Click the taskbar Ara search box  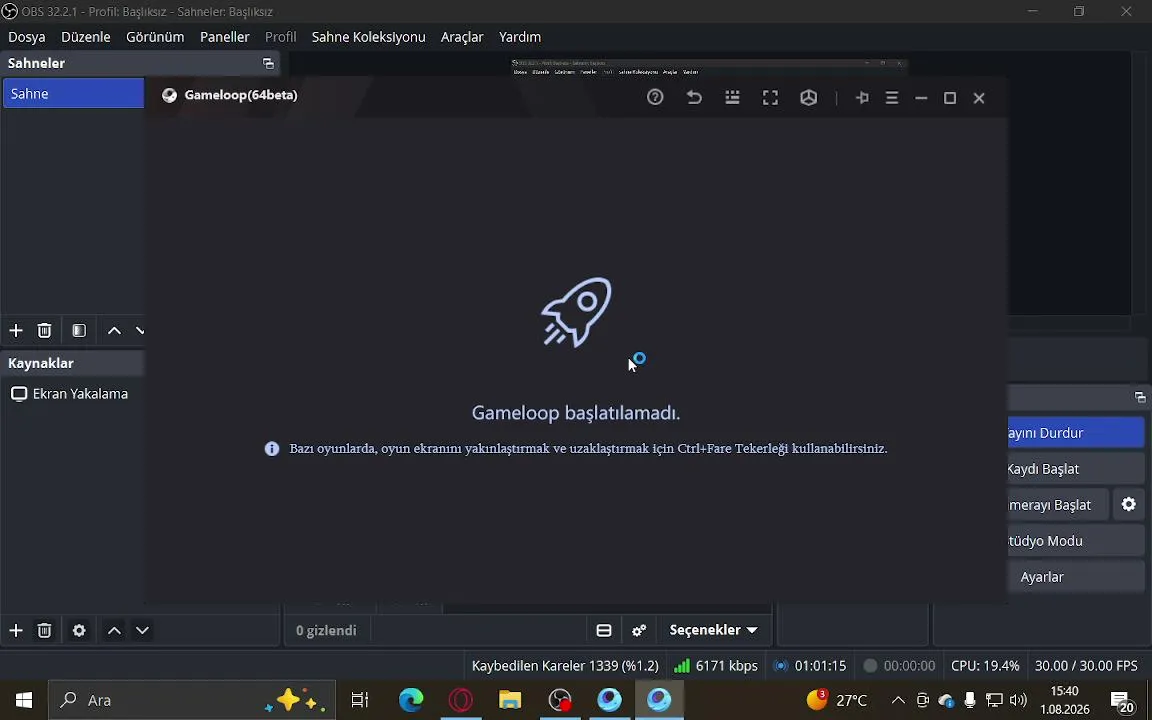tap(192, 700)
